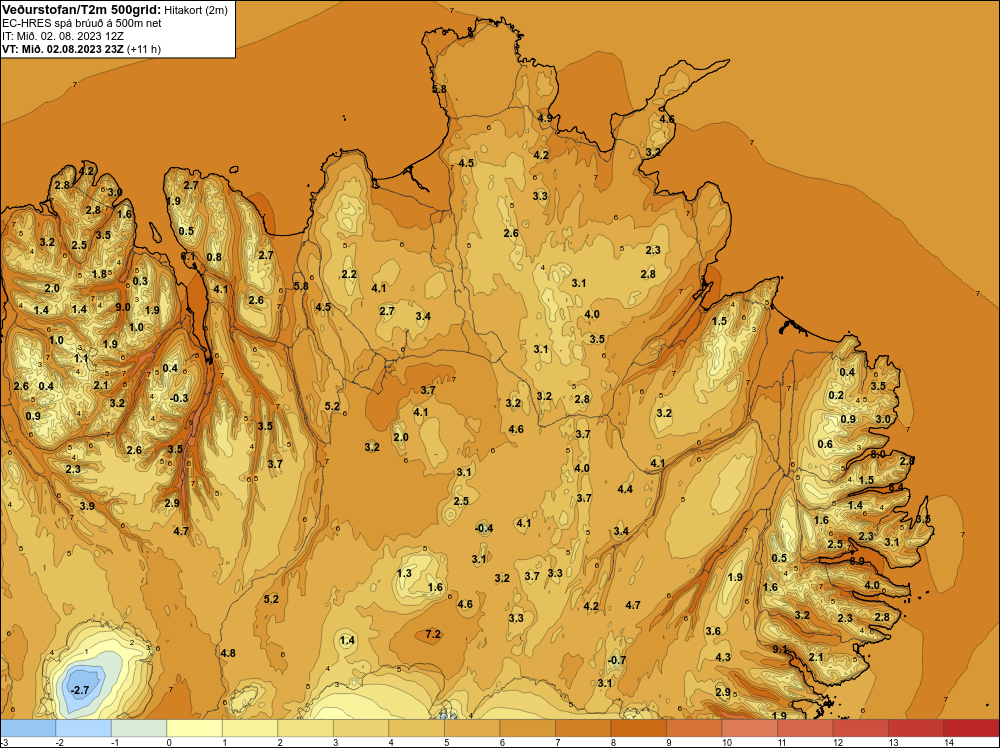Click the light blue swatch between -3 and -2
1000x748 pixels.
pyautogui.click(x=28, y=728)
